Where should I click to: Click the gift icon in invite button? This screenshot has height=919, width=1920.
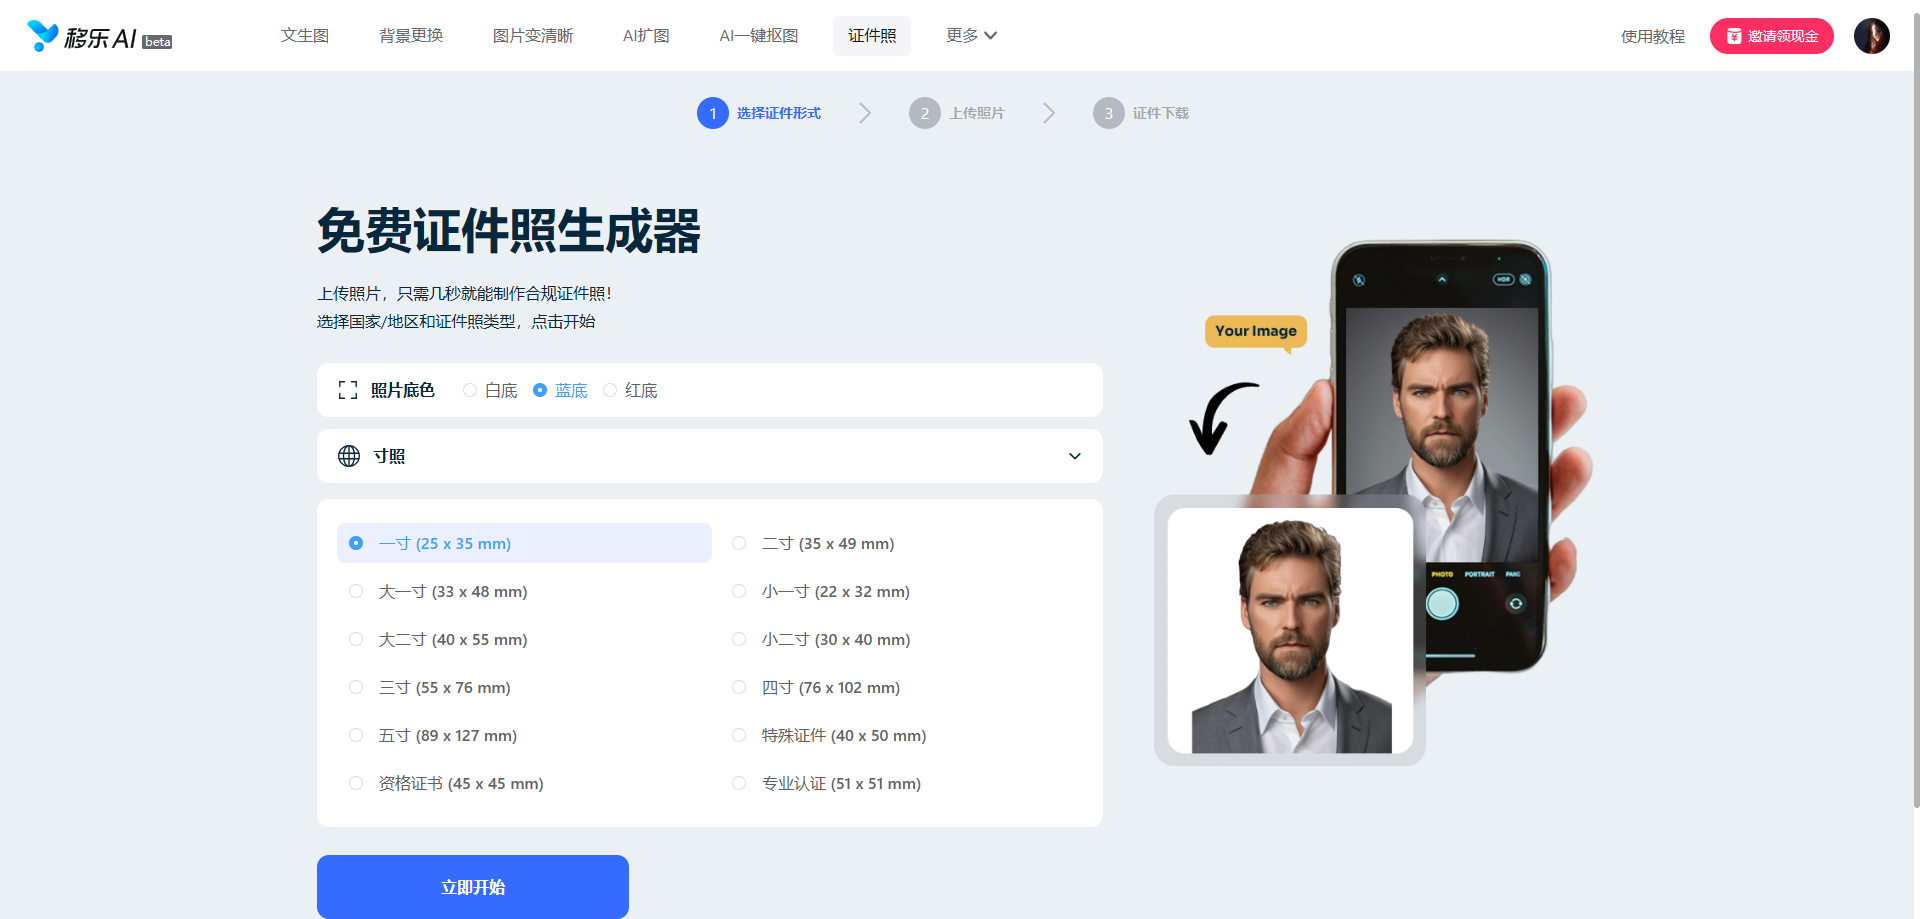1734,36
